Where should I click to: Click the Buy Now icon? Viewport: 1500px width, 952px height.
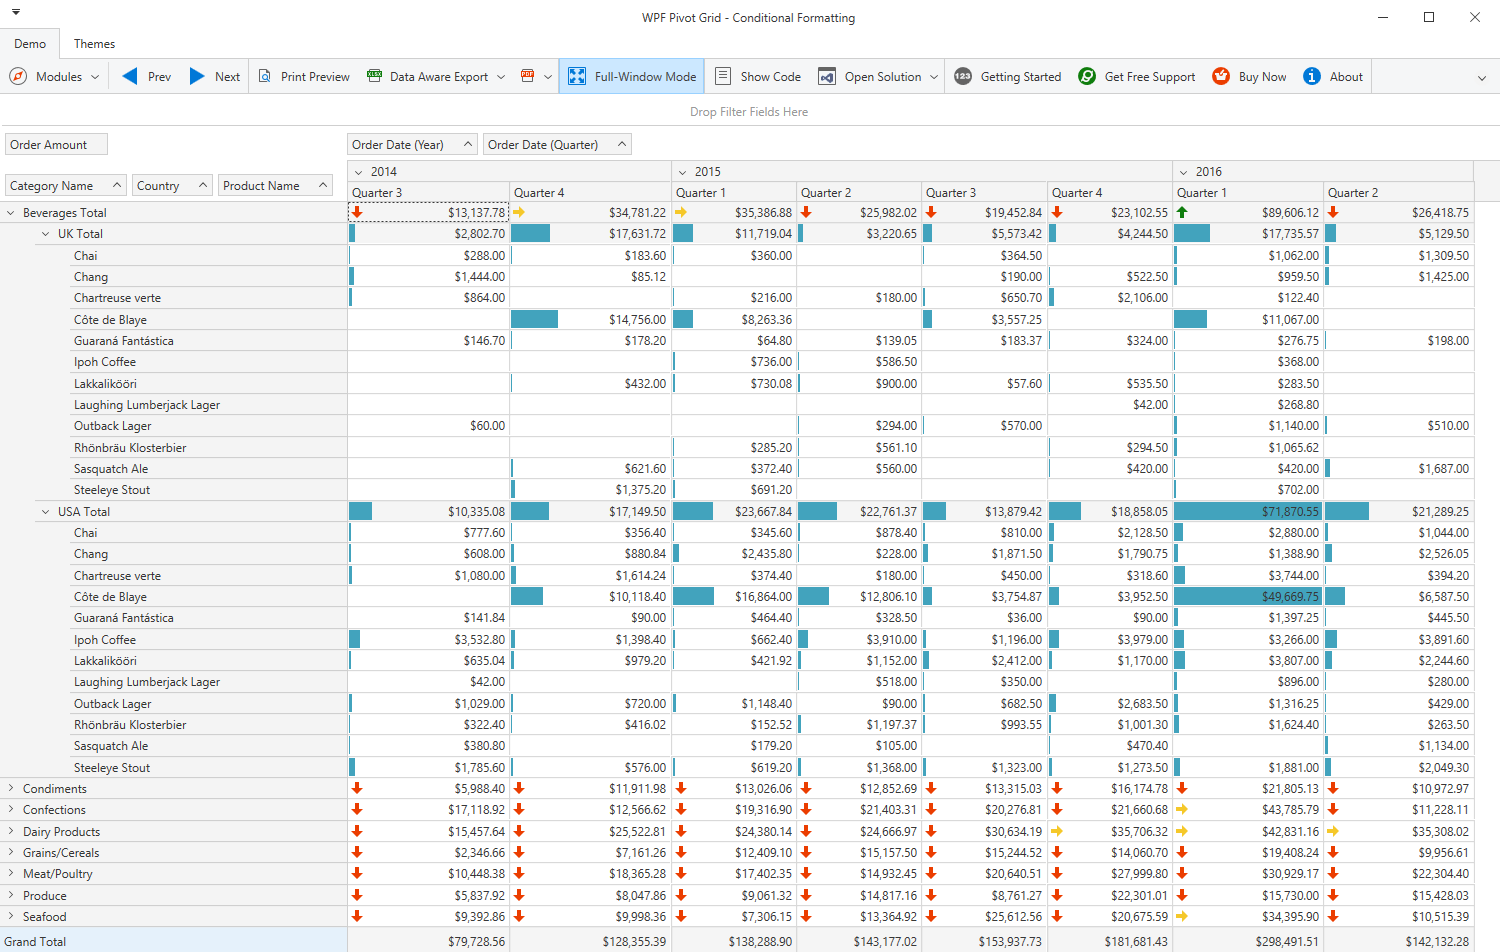click(x=1221, y=77)
